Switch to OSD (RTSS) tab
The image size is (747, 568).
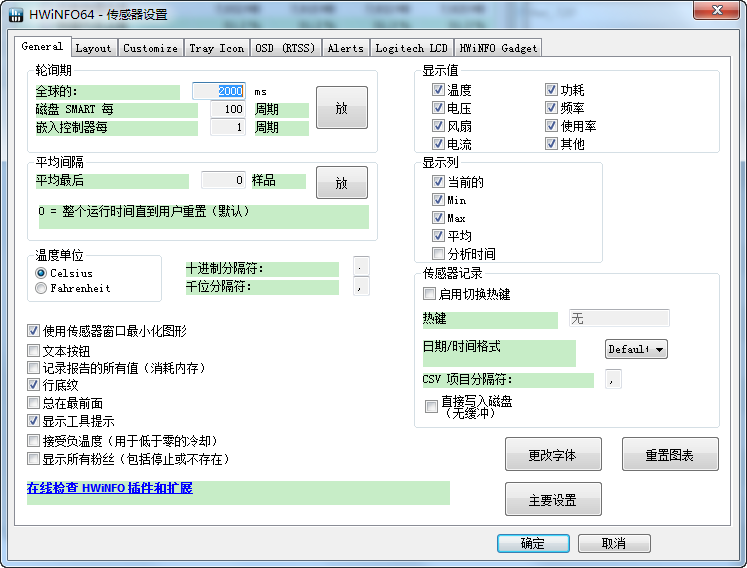(285, 48)
